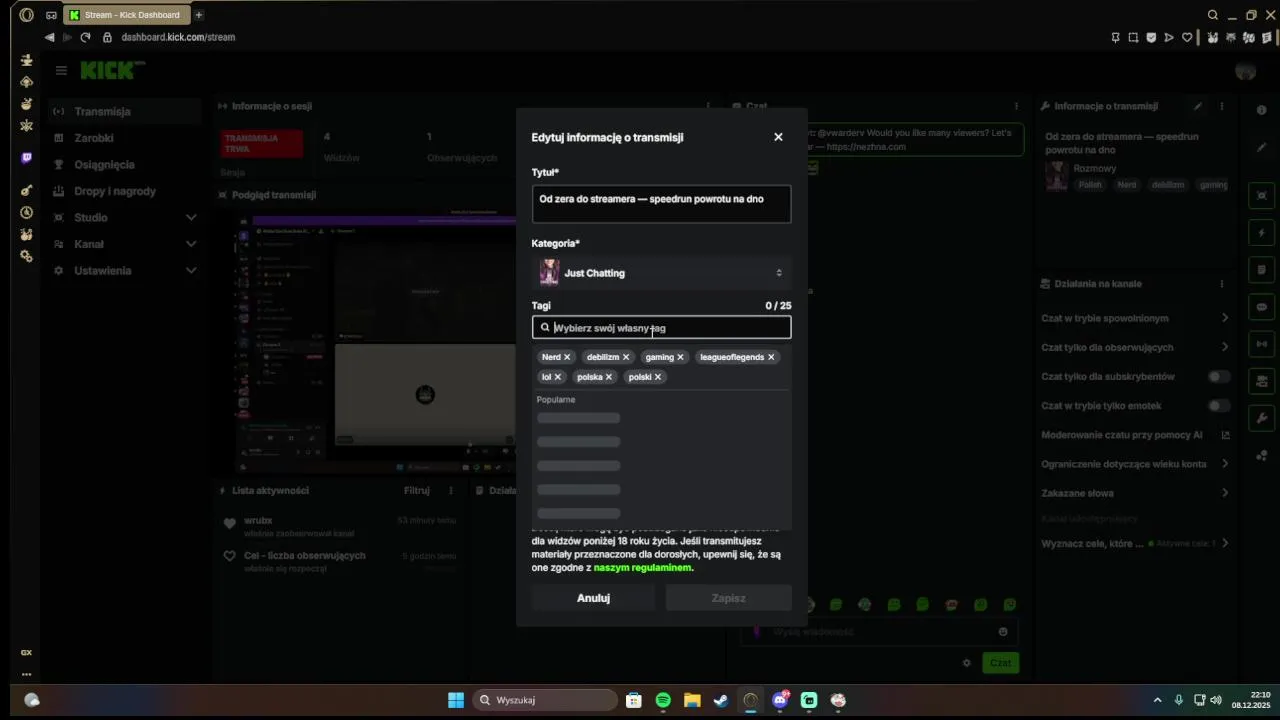The height and width of the screenshot is (720, 1280).
Task: Open Działania na kanale options menu
Action: pyautogui.click(x=1221, y=284)
